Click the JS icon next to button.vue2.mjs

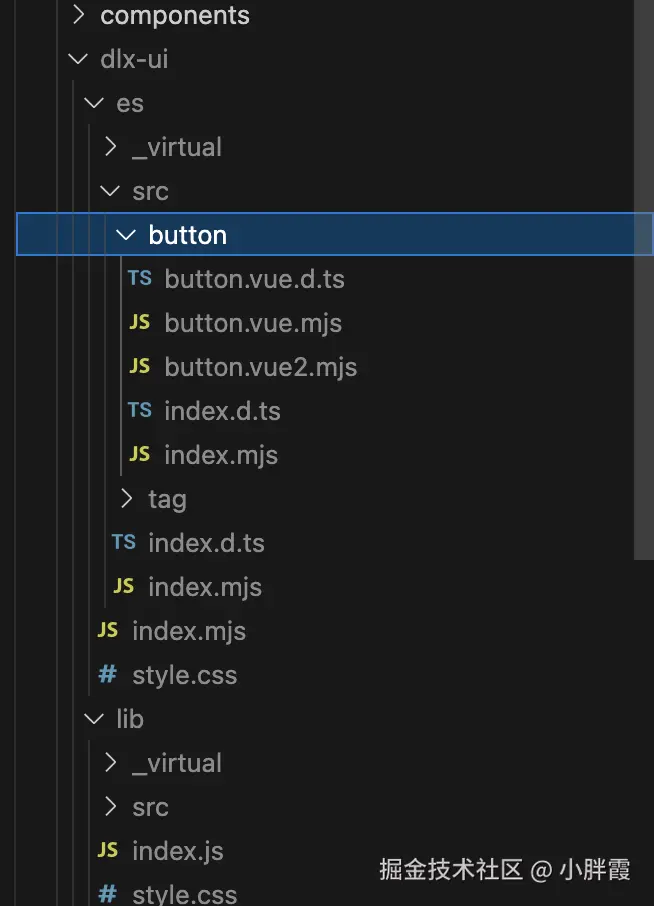(140, 367)
